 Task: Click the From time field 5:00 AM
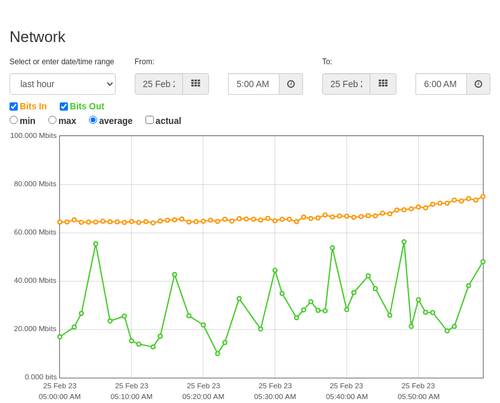[254, 84]
